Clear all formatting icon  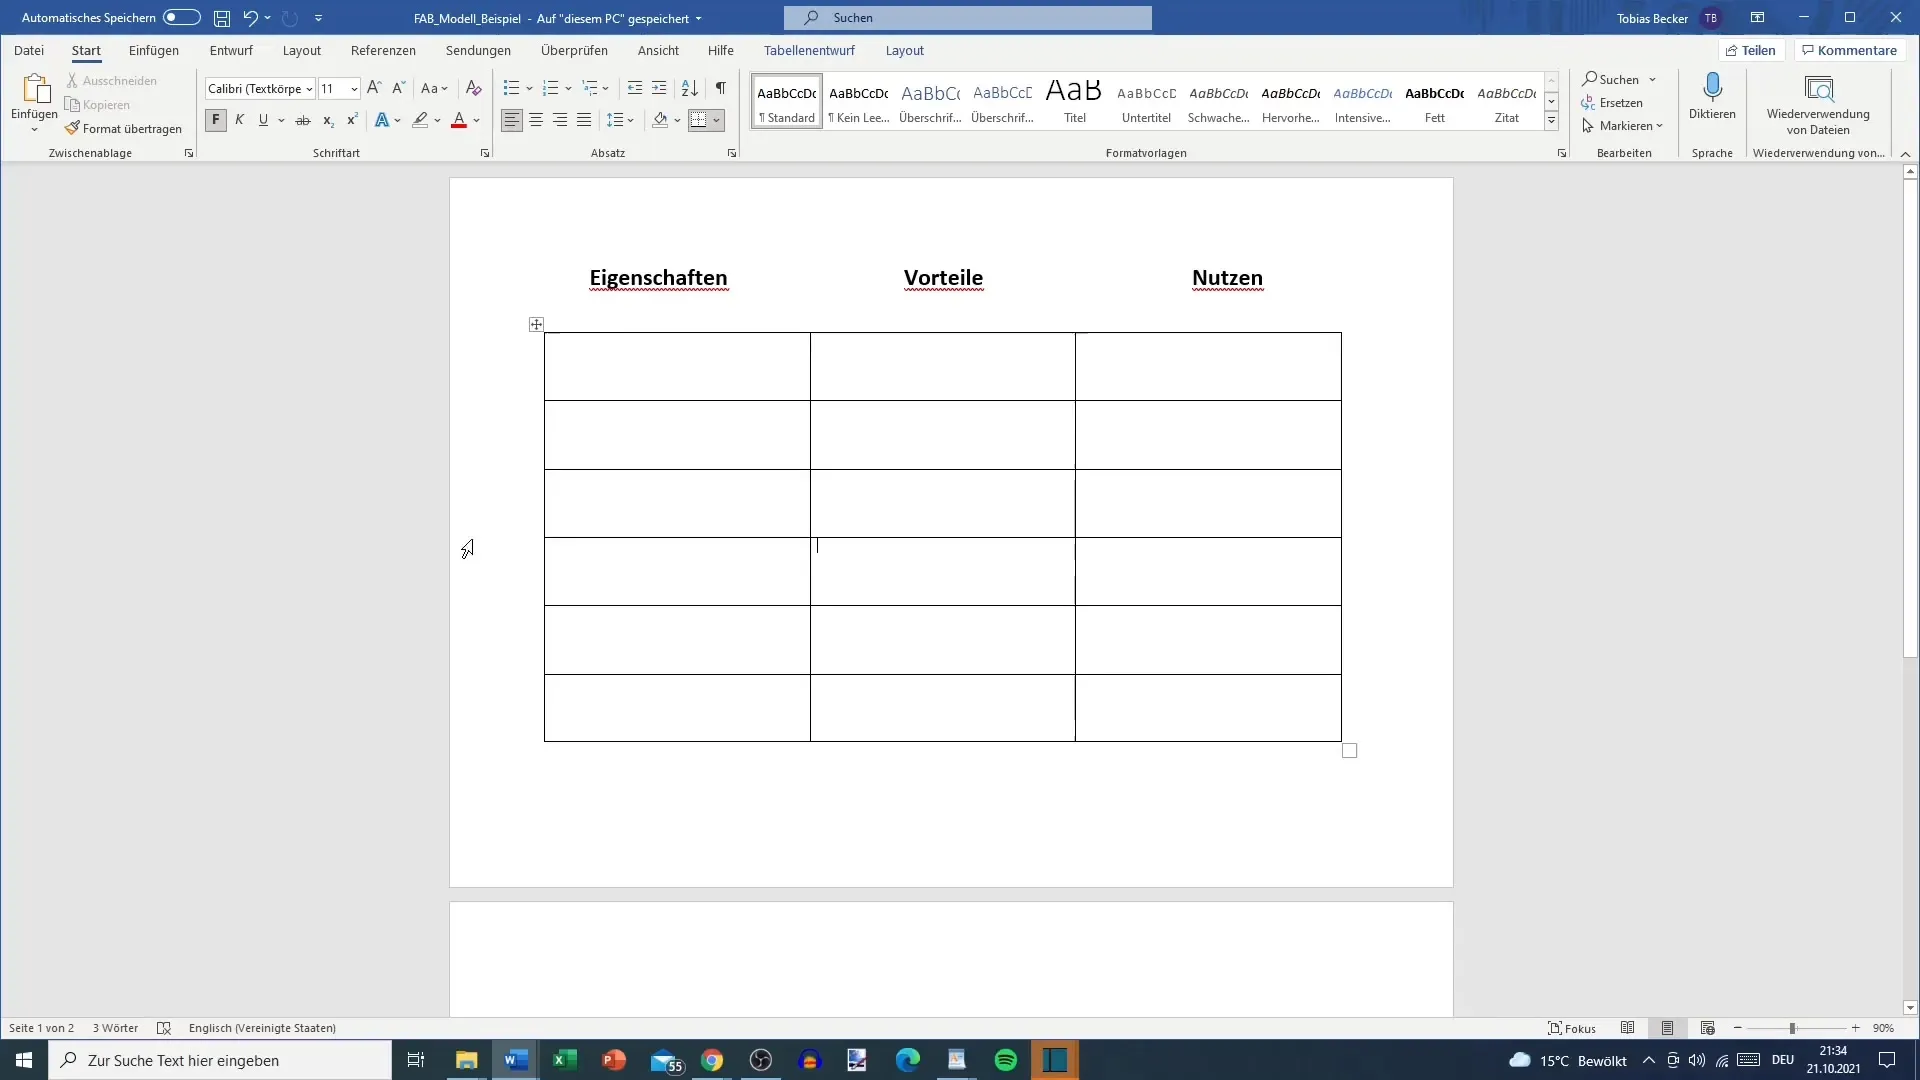(x=474, y=88)
